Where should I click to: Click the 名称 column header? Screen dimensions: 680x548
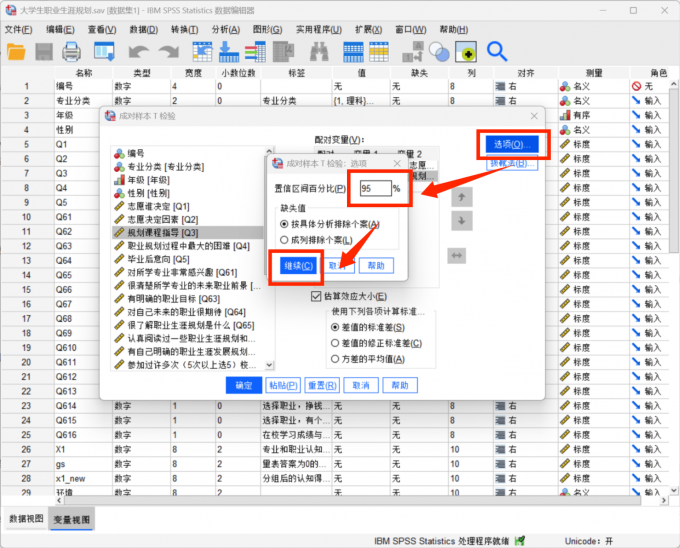[x=84, y=73]
